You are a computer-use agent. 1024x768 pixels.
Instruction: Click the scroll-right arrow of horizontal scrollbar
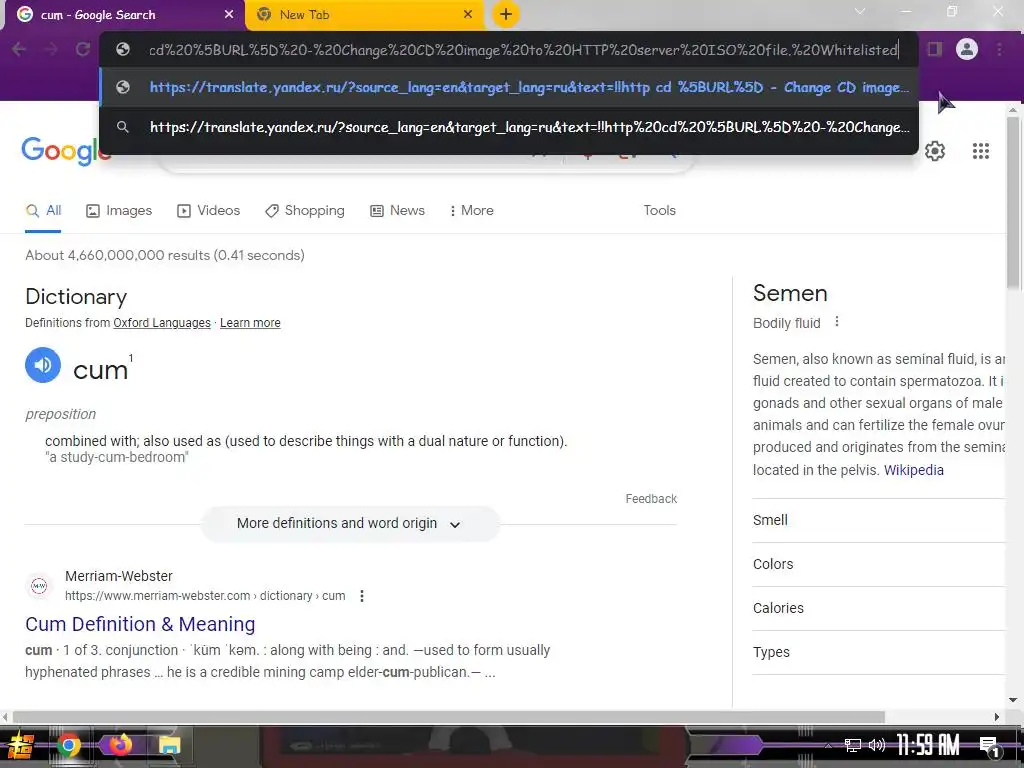pos(997,717)
